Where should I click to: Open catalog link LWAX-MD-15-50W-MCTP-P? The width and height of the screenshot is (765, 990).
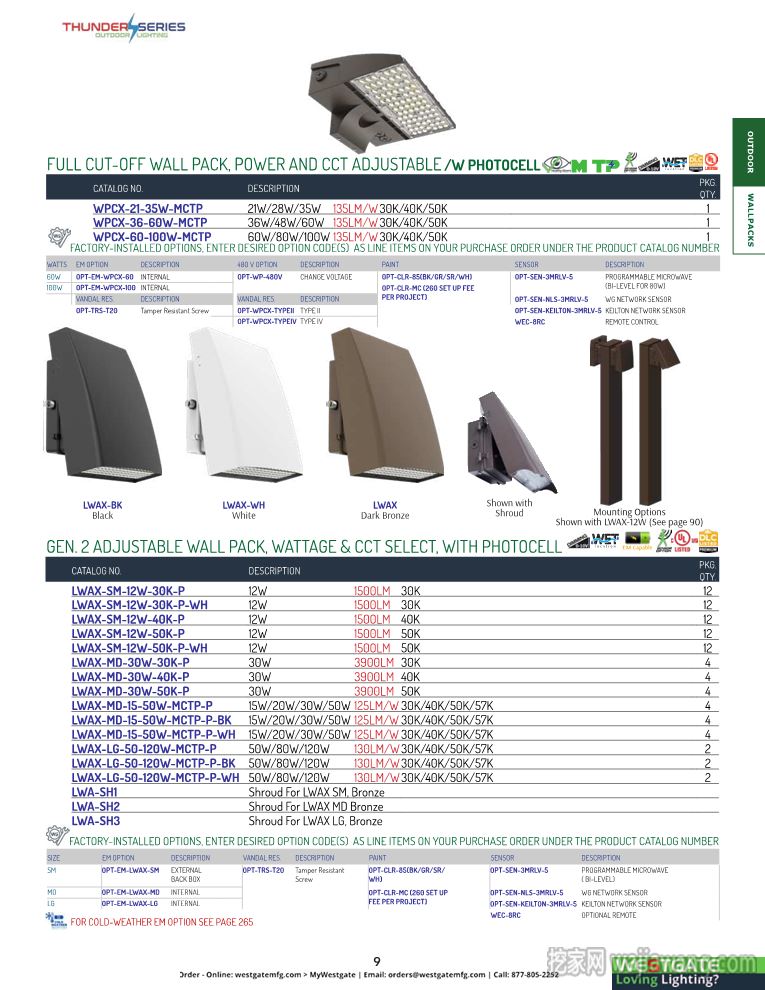coord(142,705)
